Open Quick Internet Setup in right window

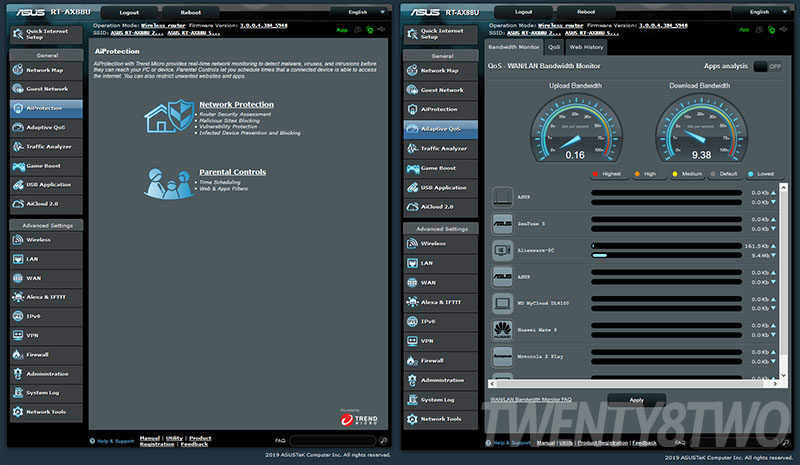(441, 34)
